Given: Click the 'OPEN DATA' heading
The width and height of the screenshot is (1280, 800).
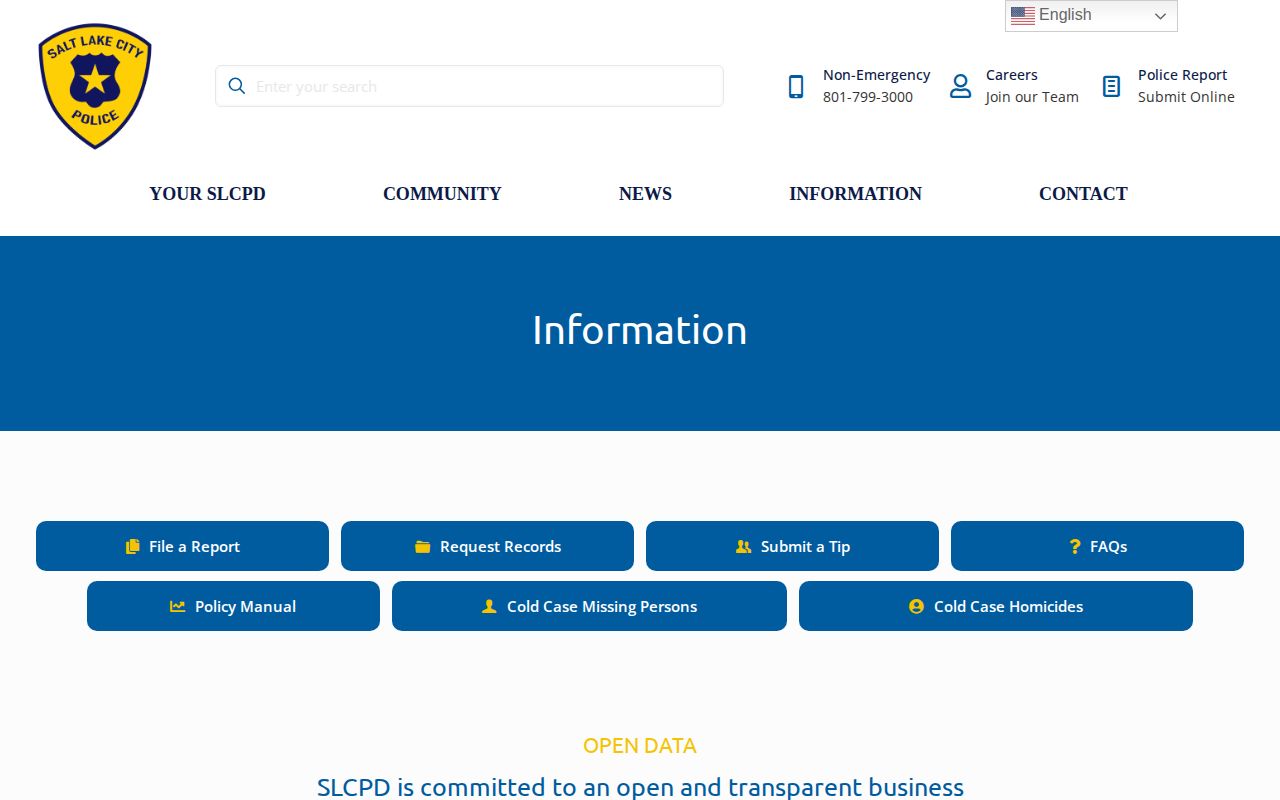Looking at the screenshot, I should 640,746.
